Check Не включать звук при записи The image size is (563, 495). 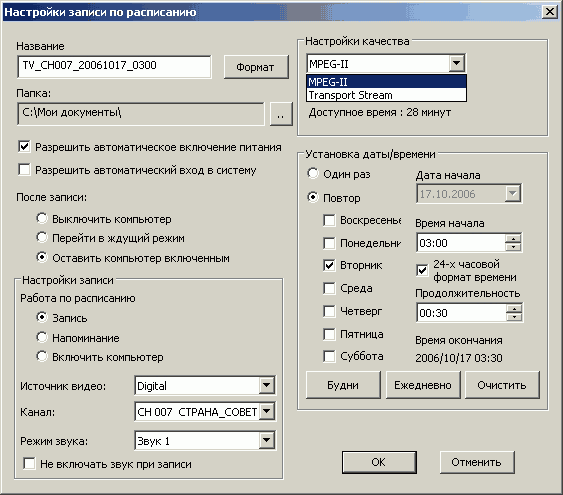coord(29,463)
